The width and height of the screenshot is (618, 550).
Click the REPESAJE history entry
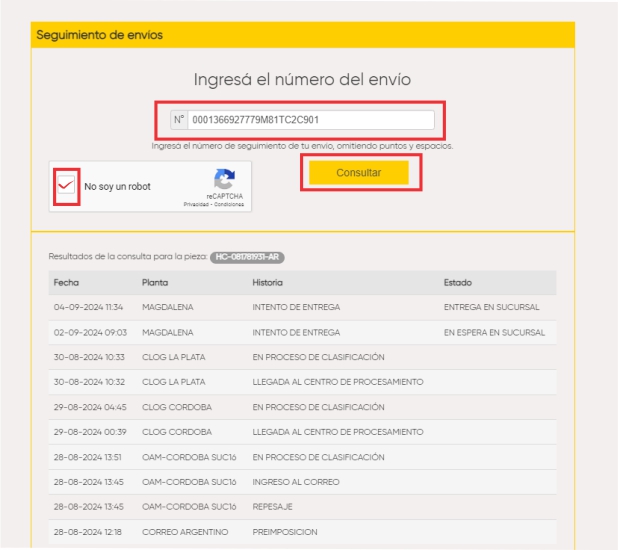[x=273, y=507]
